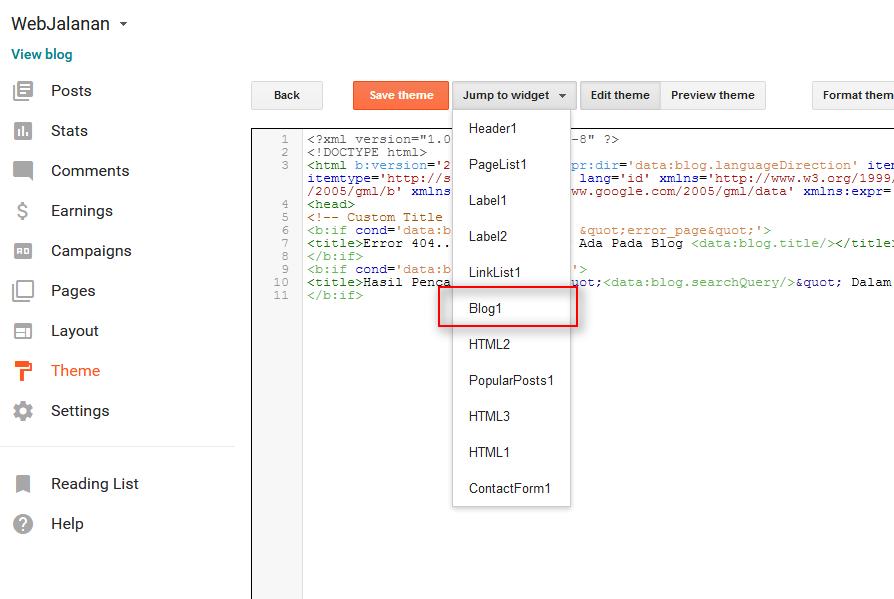Select the Theme section label
The width and height of the screenshot is (894, 599).
(75, 370)
